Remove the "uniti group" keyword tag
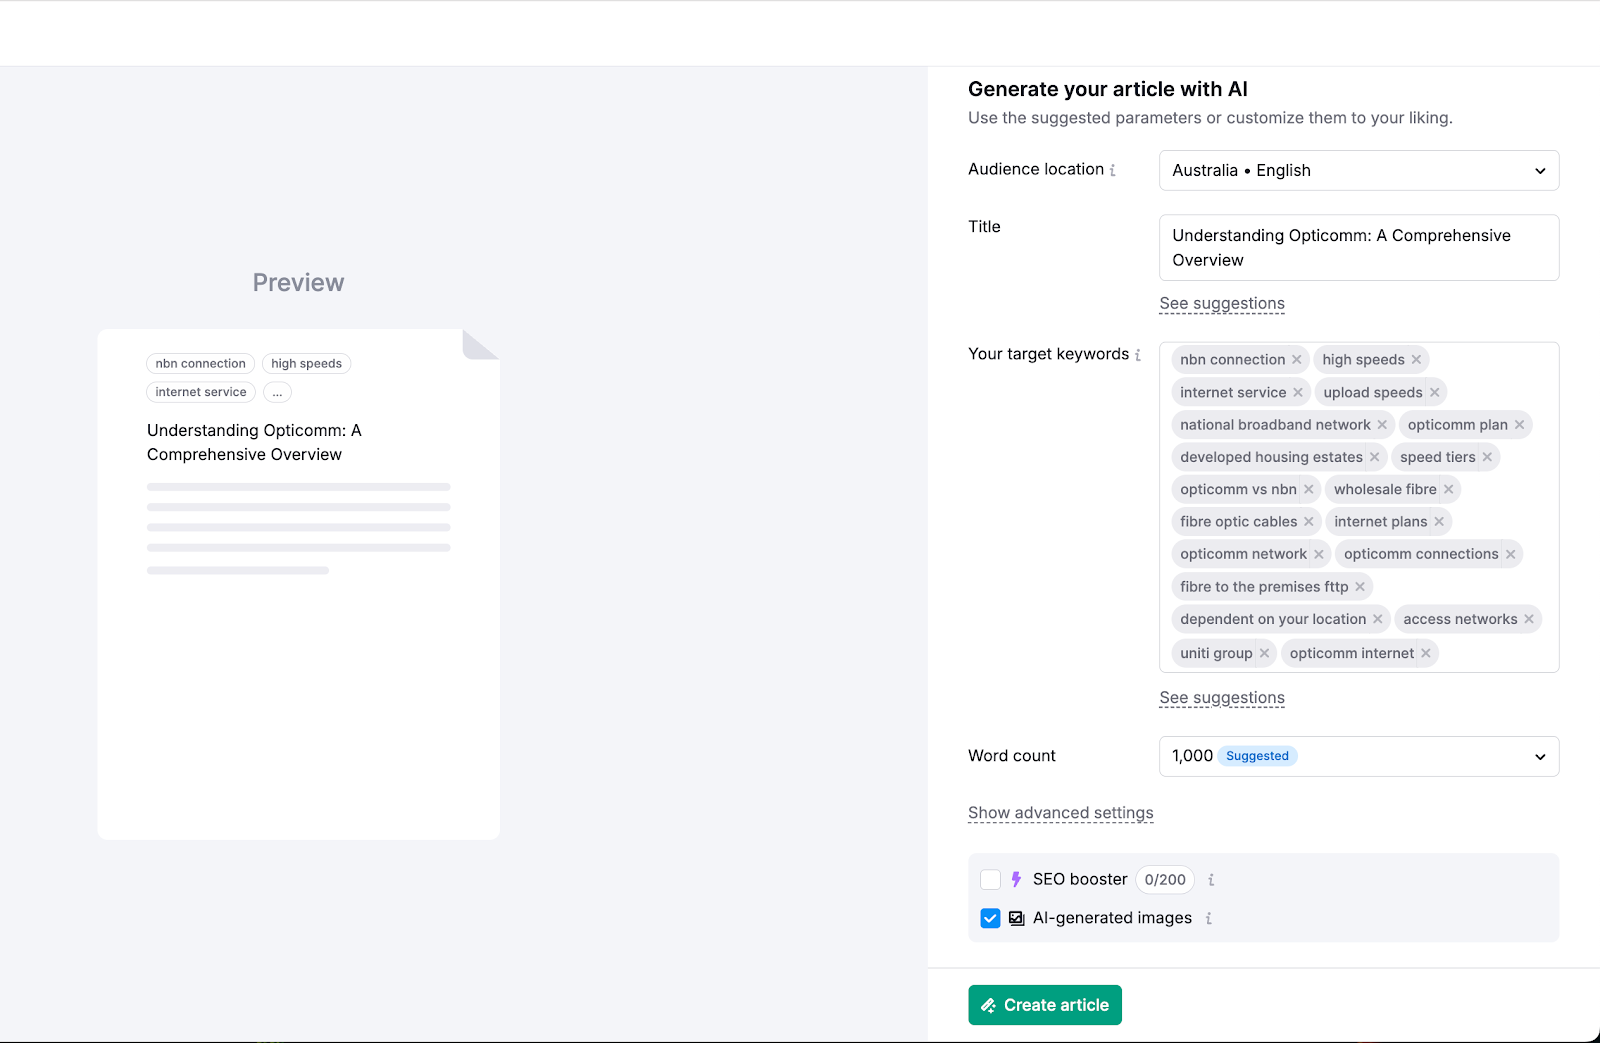 [1264, 653]
